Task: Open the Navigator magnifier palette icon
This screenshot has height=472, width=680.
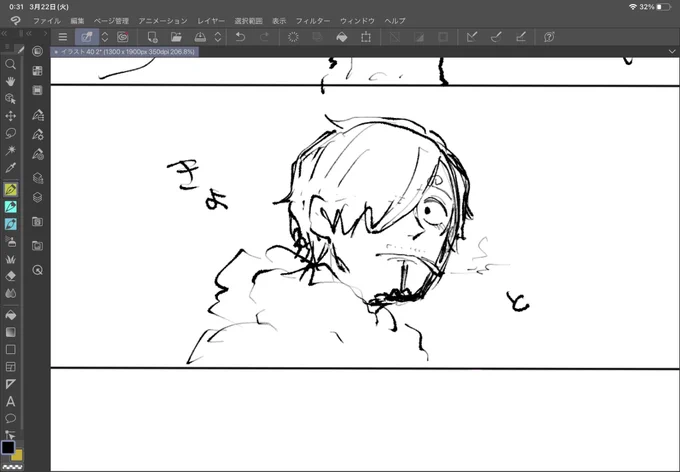Action: point(38,270)
